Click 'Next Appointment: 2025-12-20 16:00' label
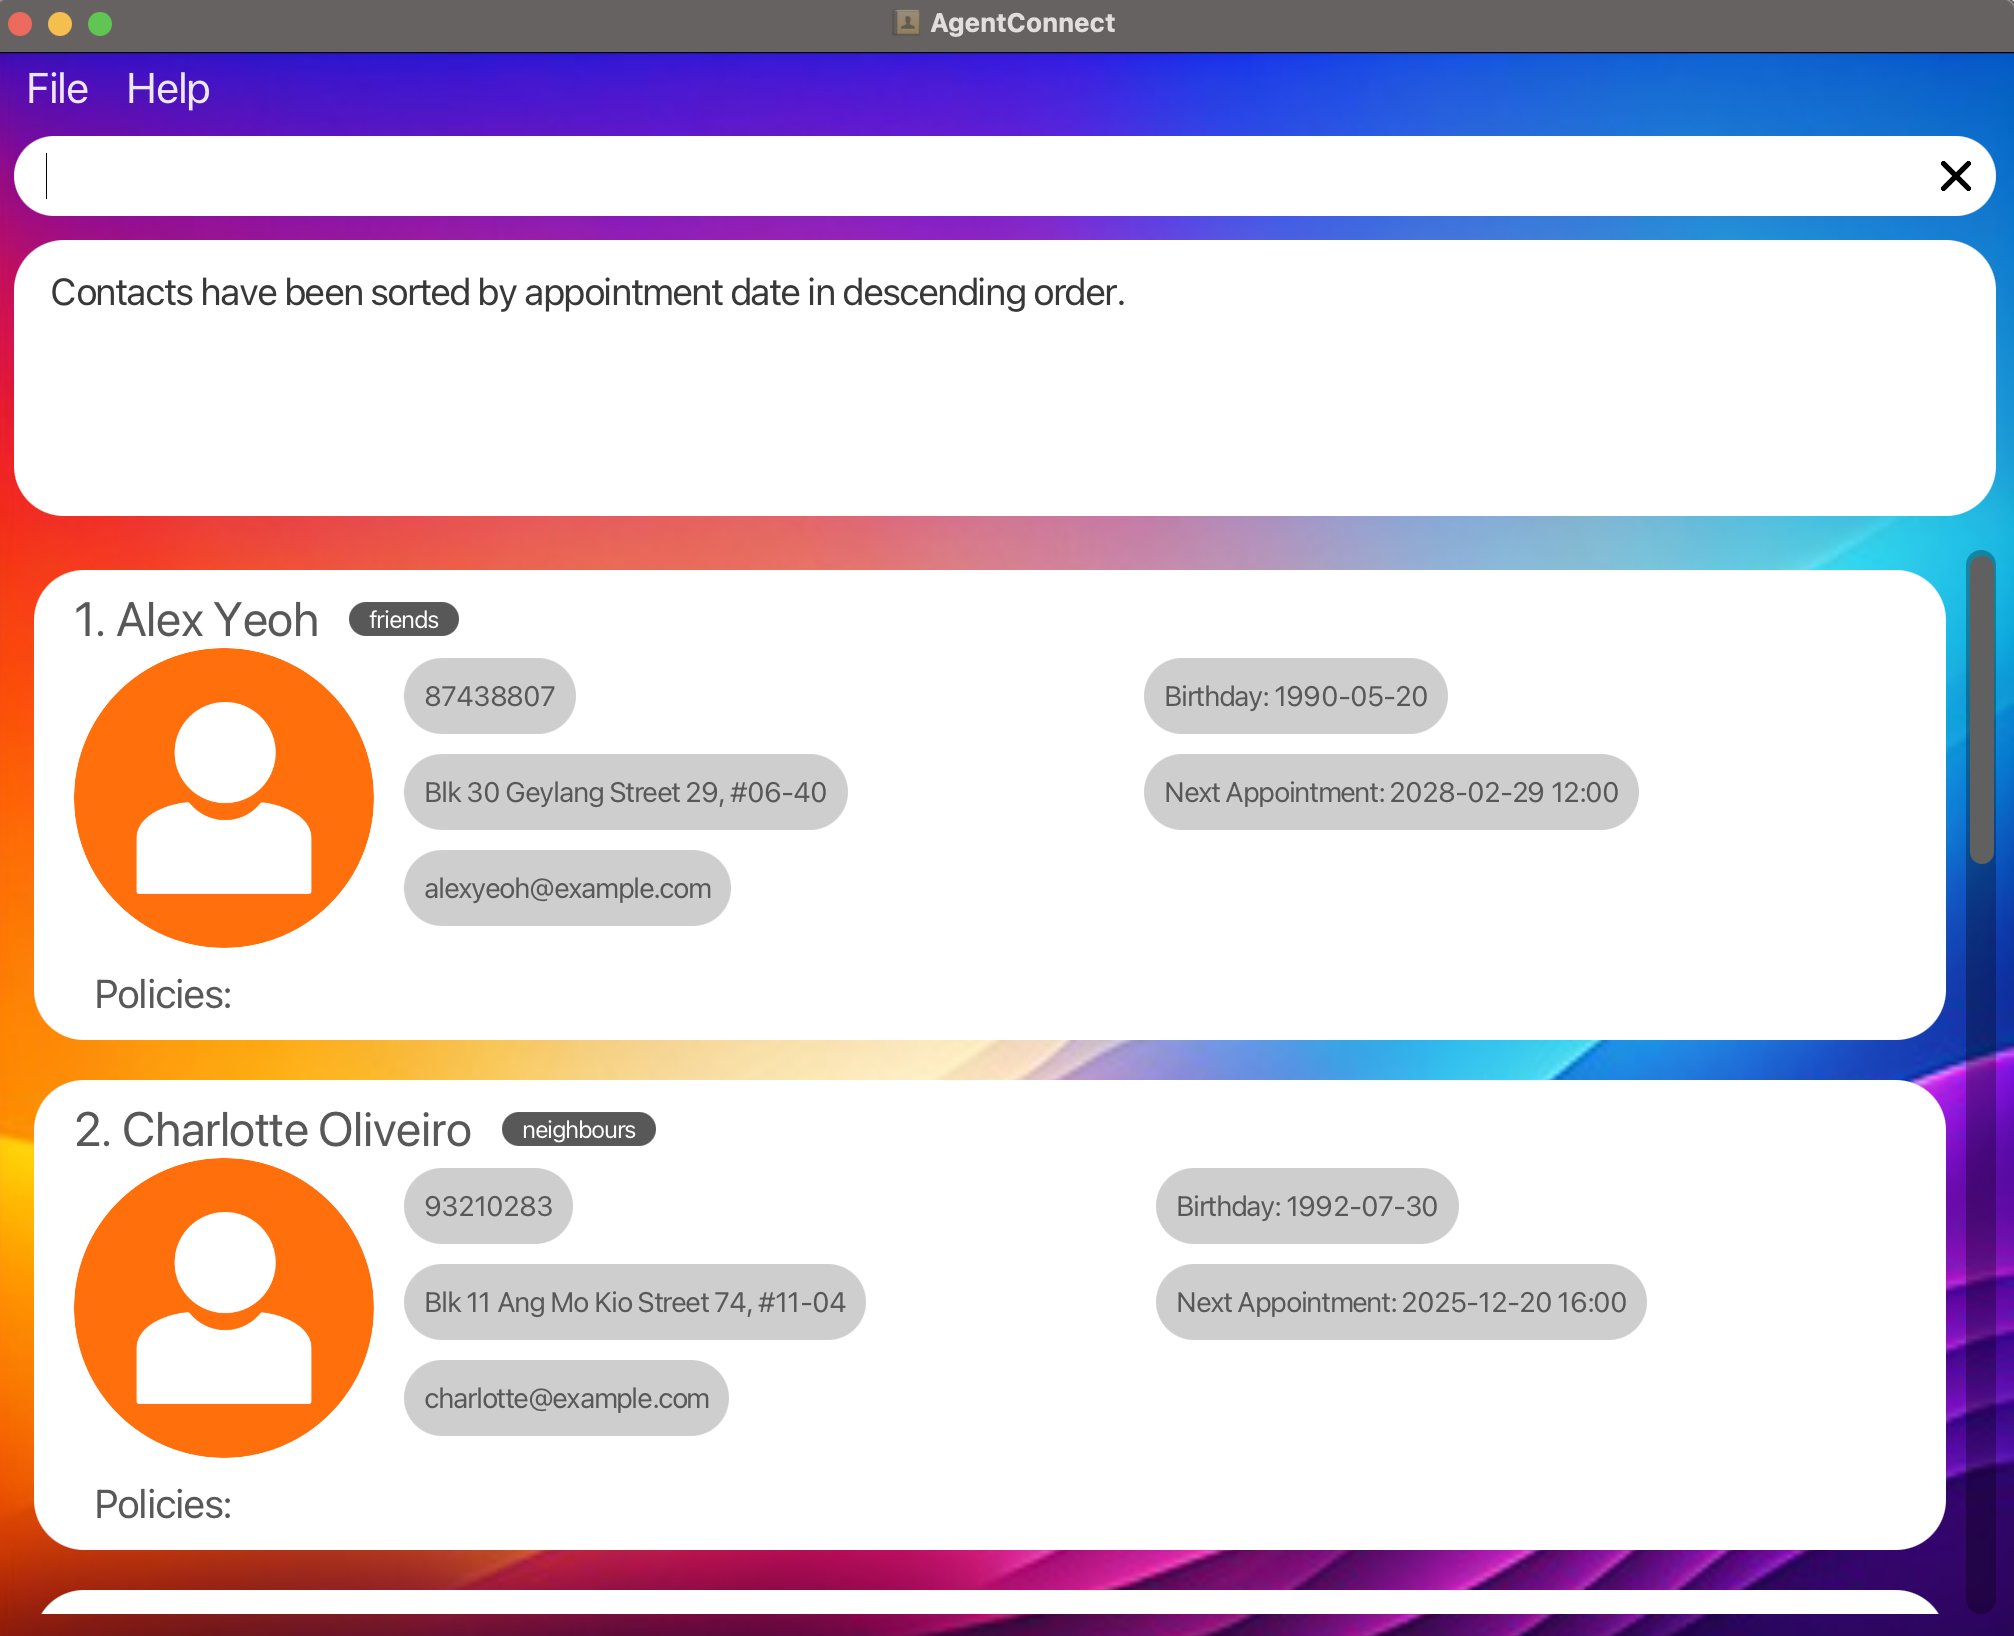Screen dimensions: 2014x1636 1401,1302
